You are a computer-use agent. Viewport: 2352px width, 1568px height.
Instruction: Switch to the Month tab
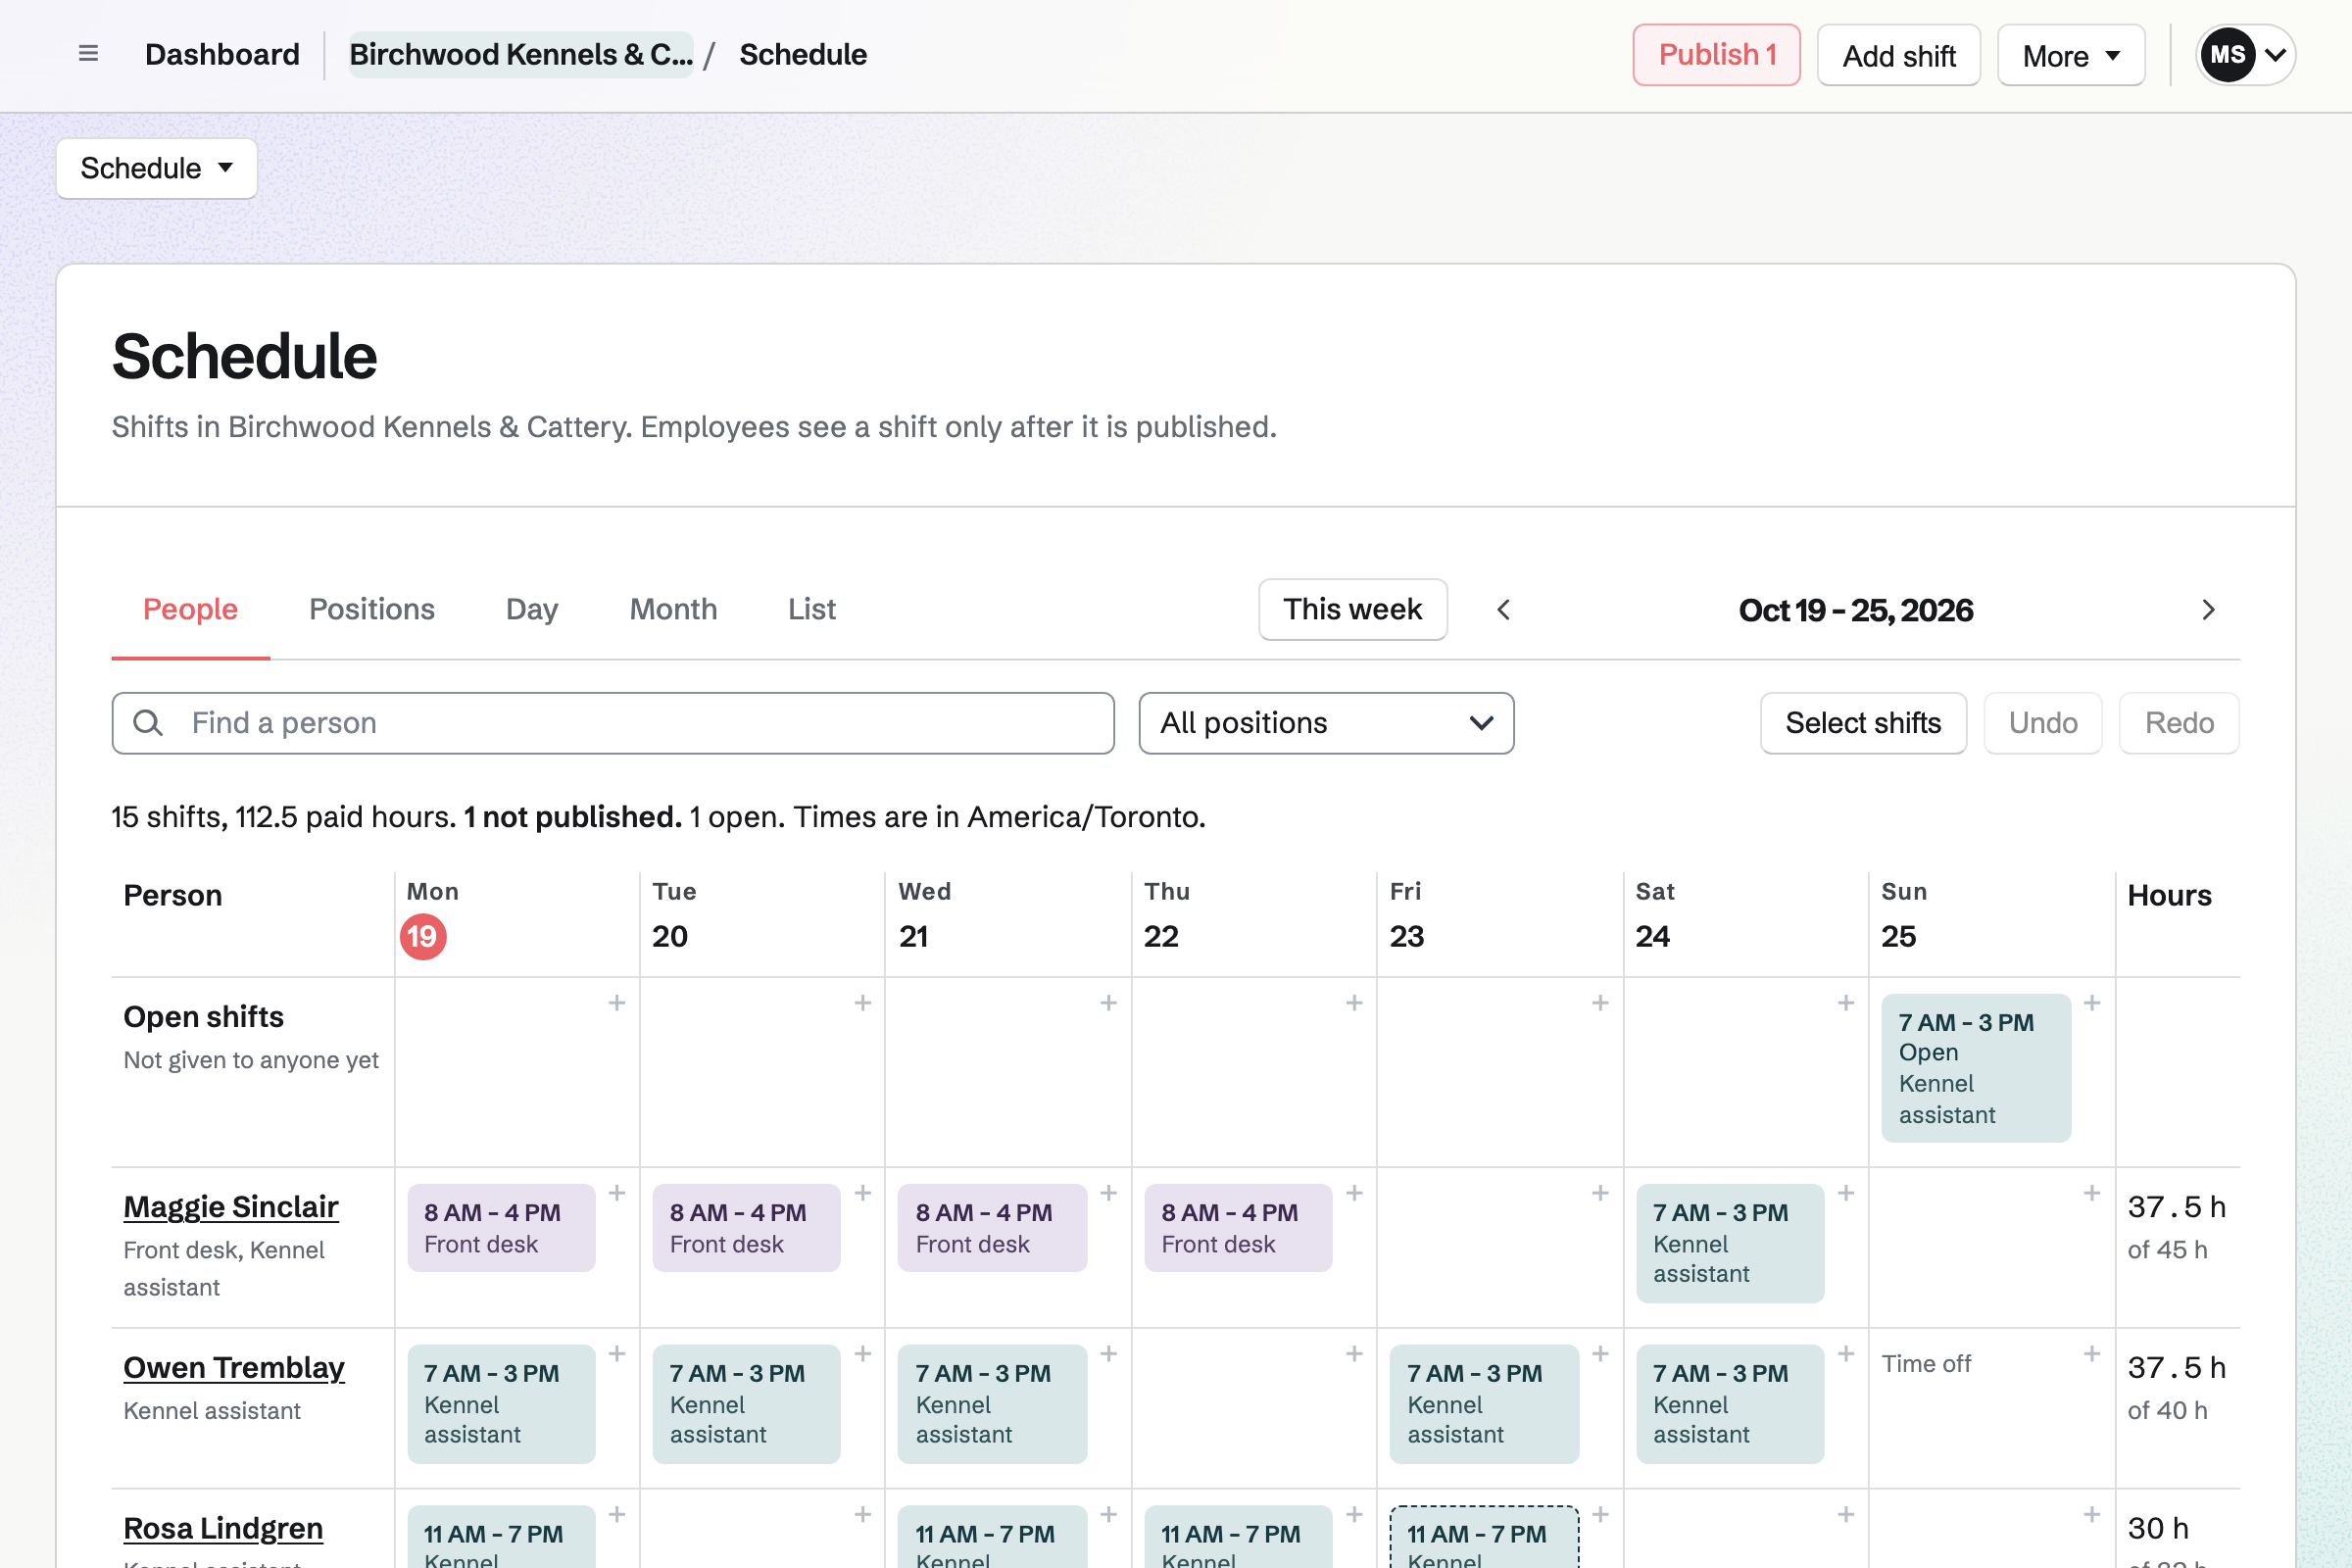tap(673, 610)
